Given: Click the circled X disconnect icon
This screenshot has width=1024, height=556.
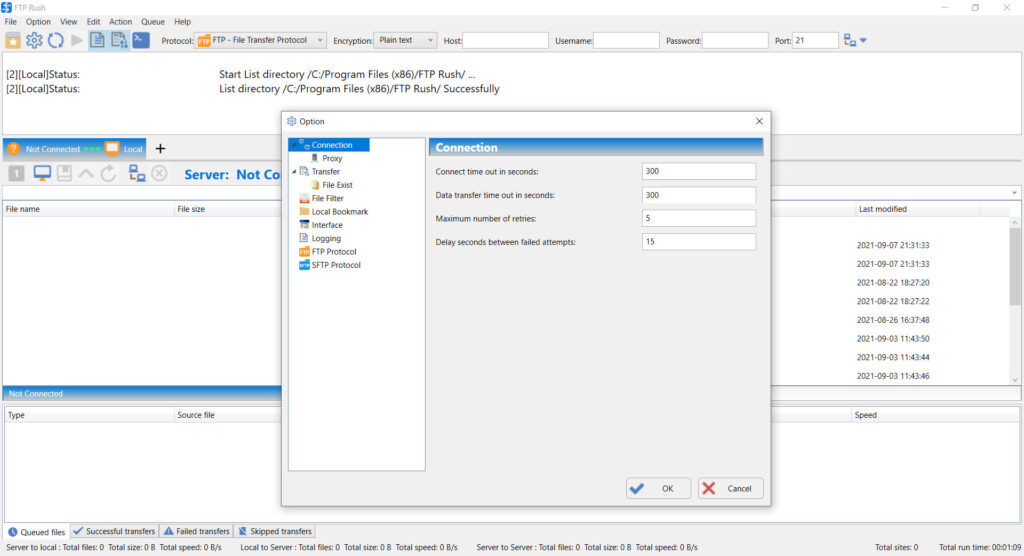Looking at the screenshot, I should coord(159,173).
